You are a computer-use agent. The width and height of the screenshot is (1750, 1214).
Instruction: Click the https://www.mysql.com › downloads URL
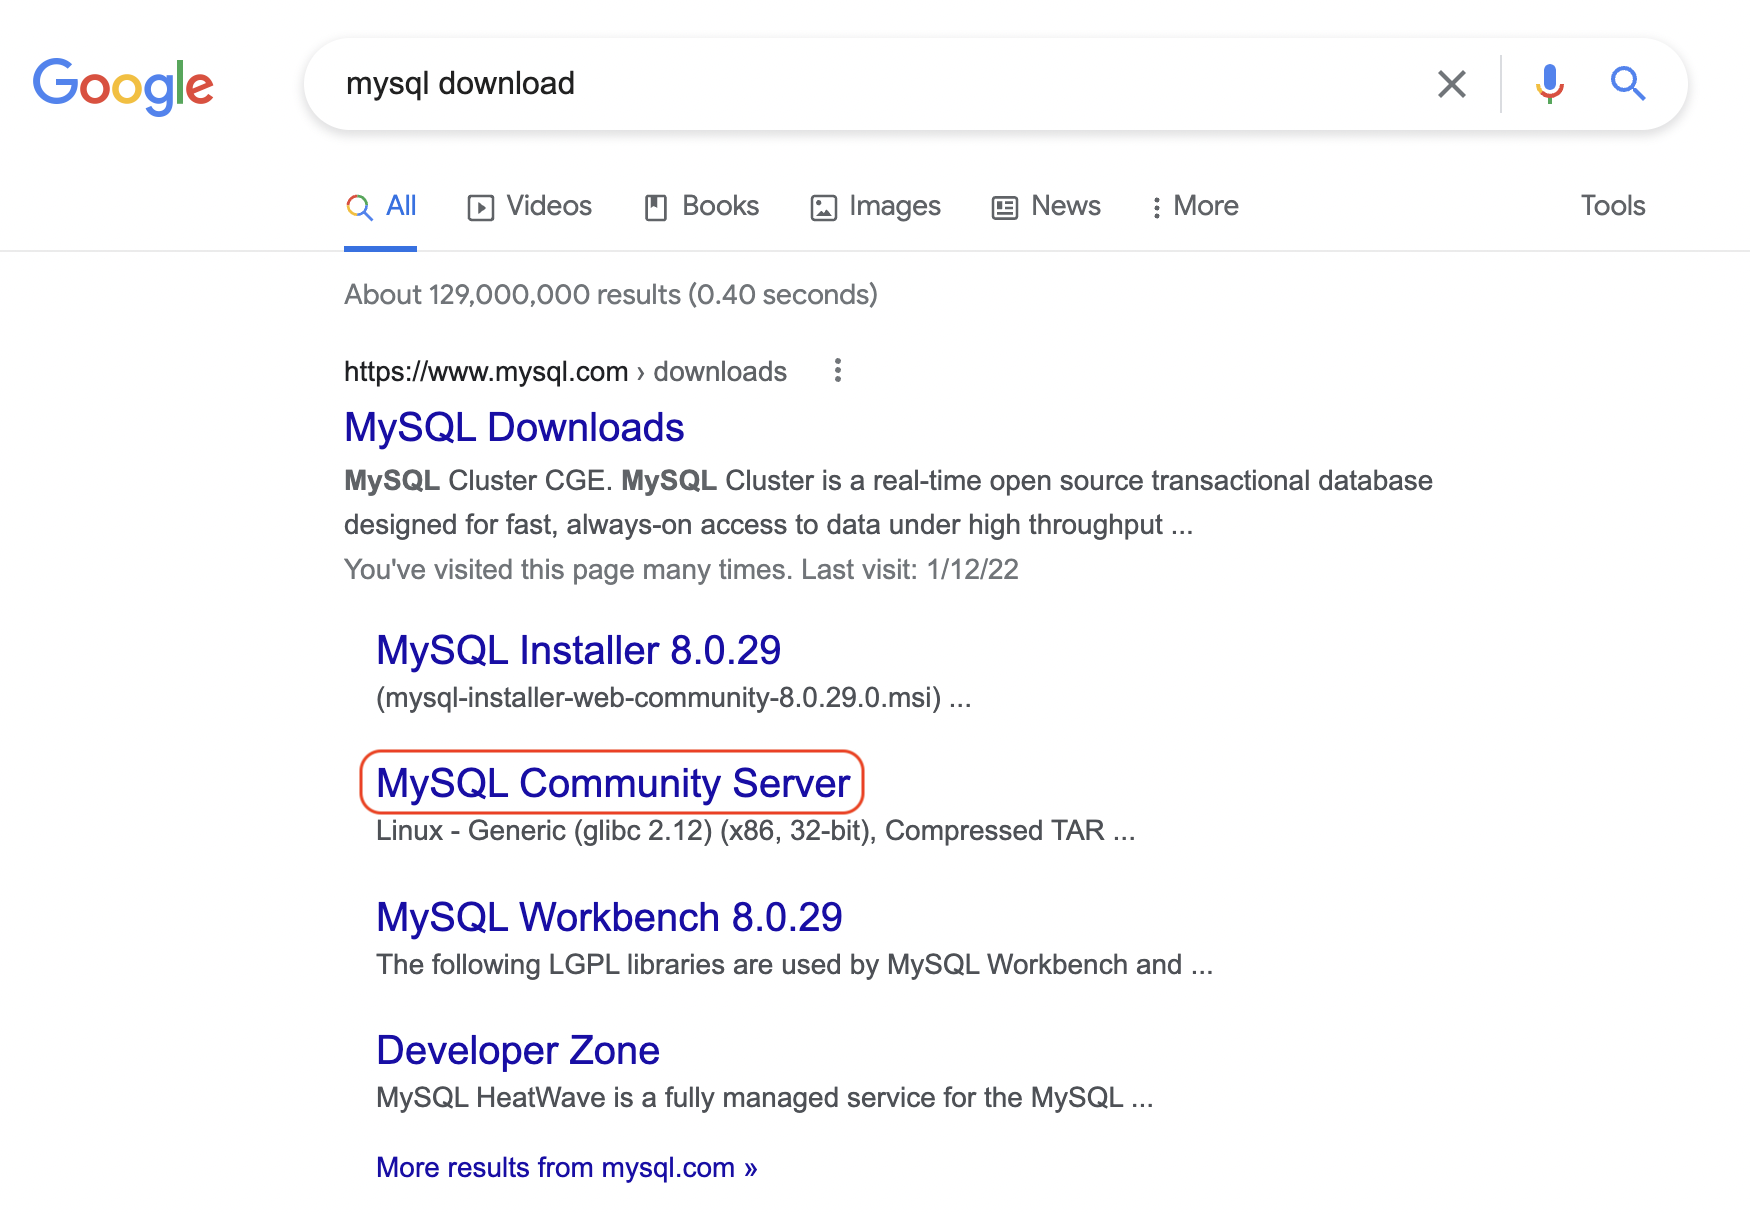pos(565,372)
